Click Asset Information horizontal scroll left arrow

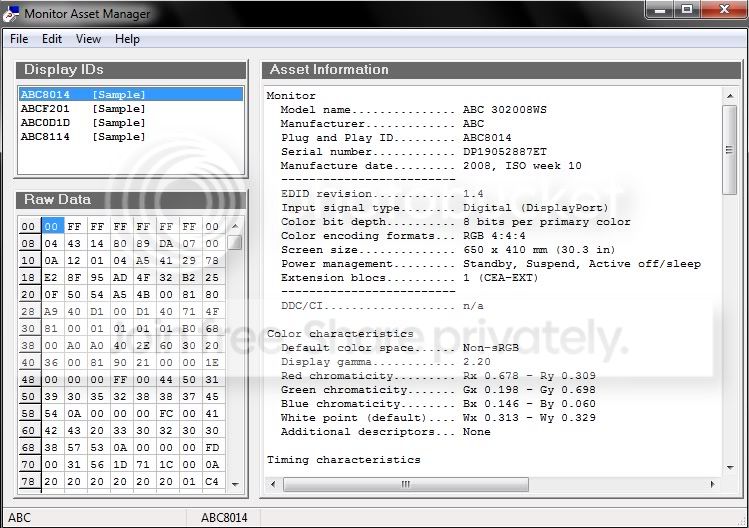273,484
